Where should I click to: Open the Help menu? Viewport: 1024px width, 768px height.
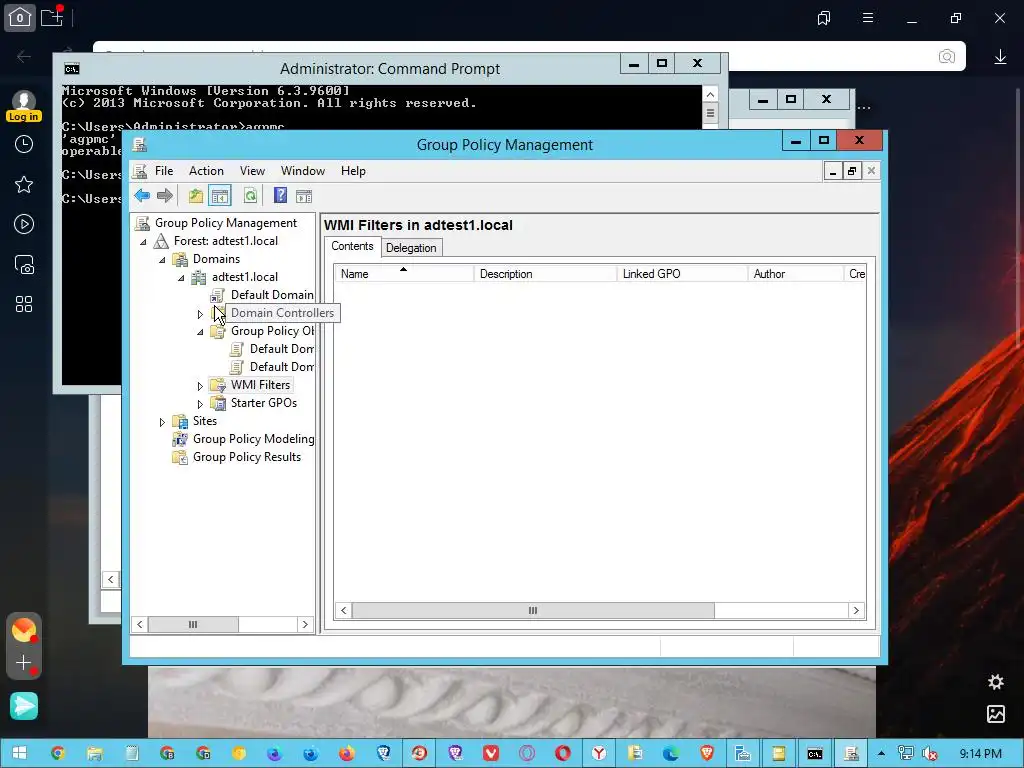pyautogui.click(x=353, y=171)
